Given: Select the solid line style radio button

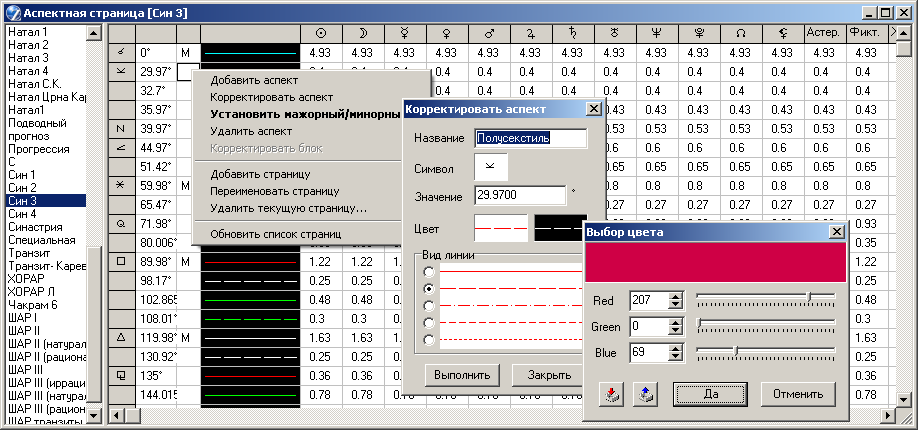Looking at the screenshot, I should (430, 271).
